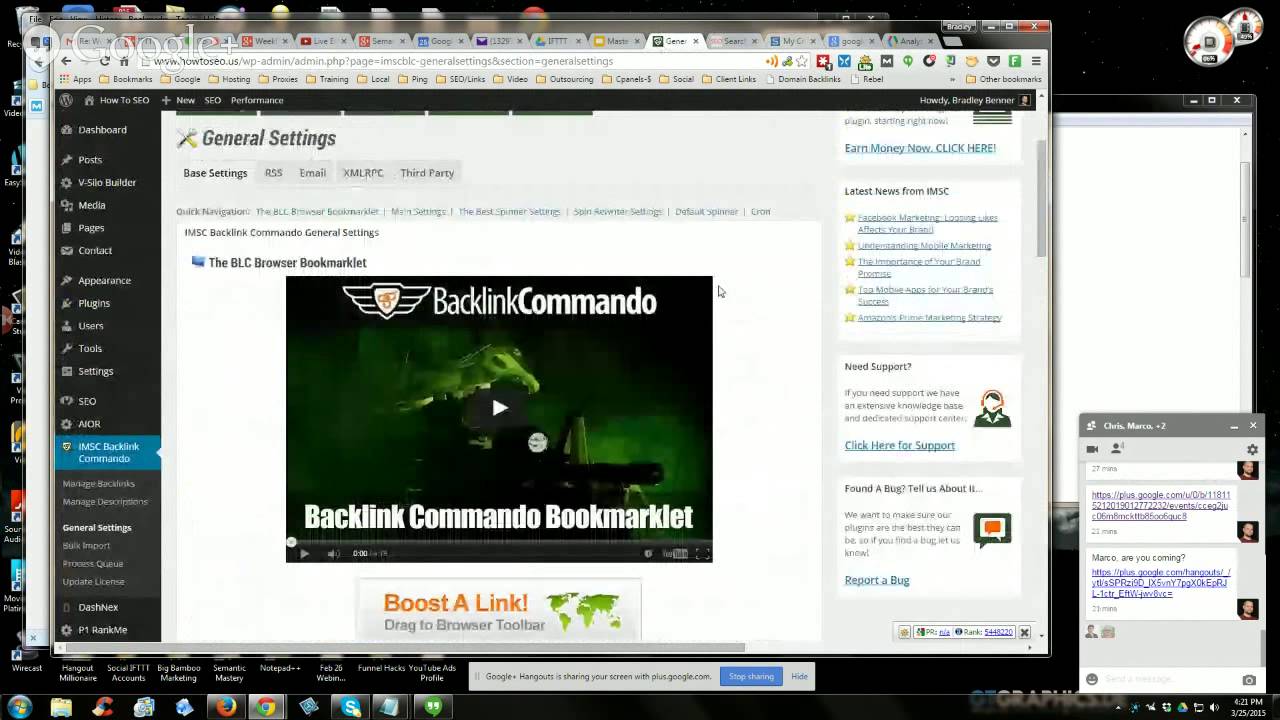
Task: Hide the screen sharing notification
Action: coord(799,677)
